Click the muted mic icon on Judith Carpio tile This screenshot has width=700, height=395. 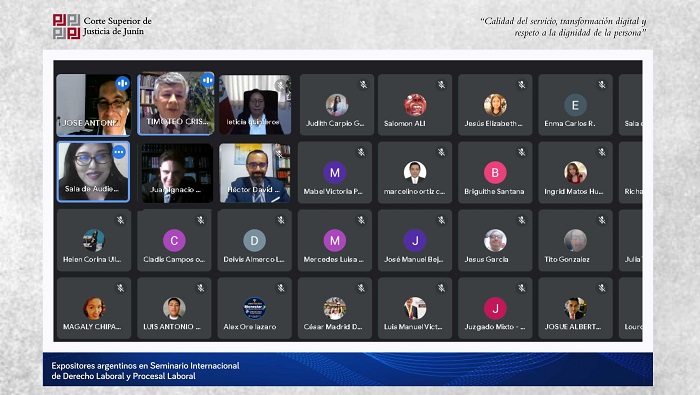[363, 84]
